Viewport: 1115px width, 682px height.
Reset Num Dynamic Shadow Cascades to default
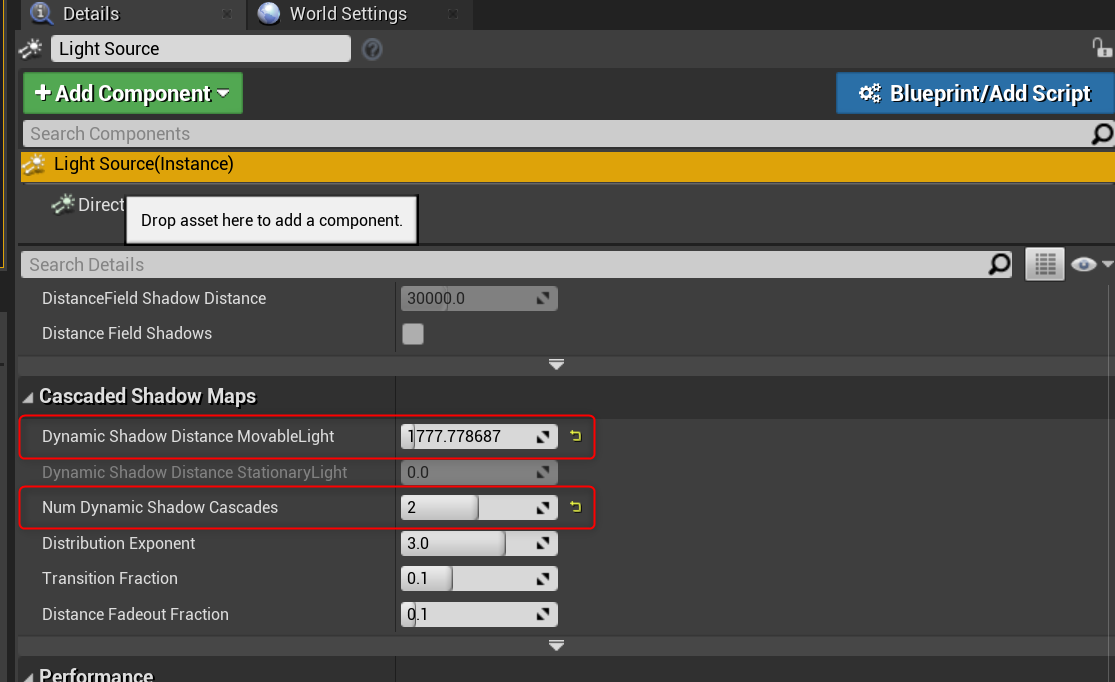[x=575, y=507]
